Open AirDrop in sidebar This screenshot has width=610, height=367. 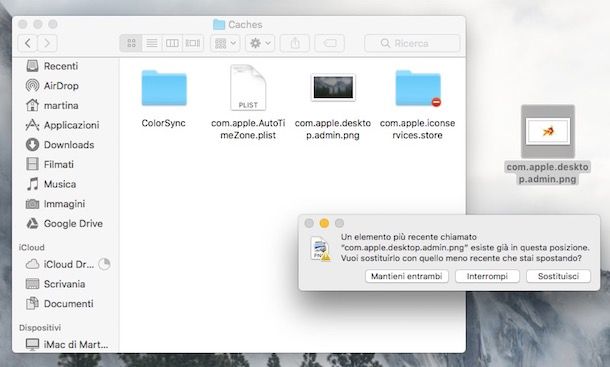(x=52, y=86)
